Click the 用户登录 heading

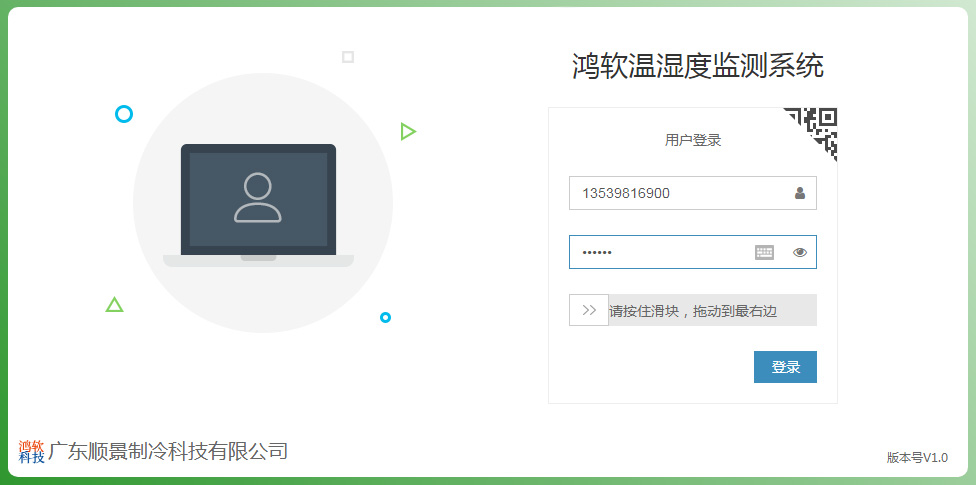tap(693, 140)
